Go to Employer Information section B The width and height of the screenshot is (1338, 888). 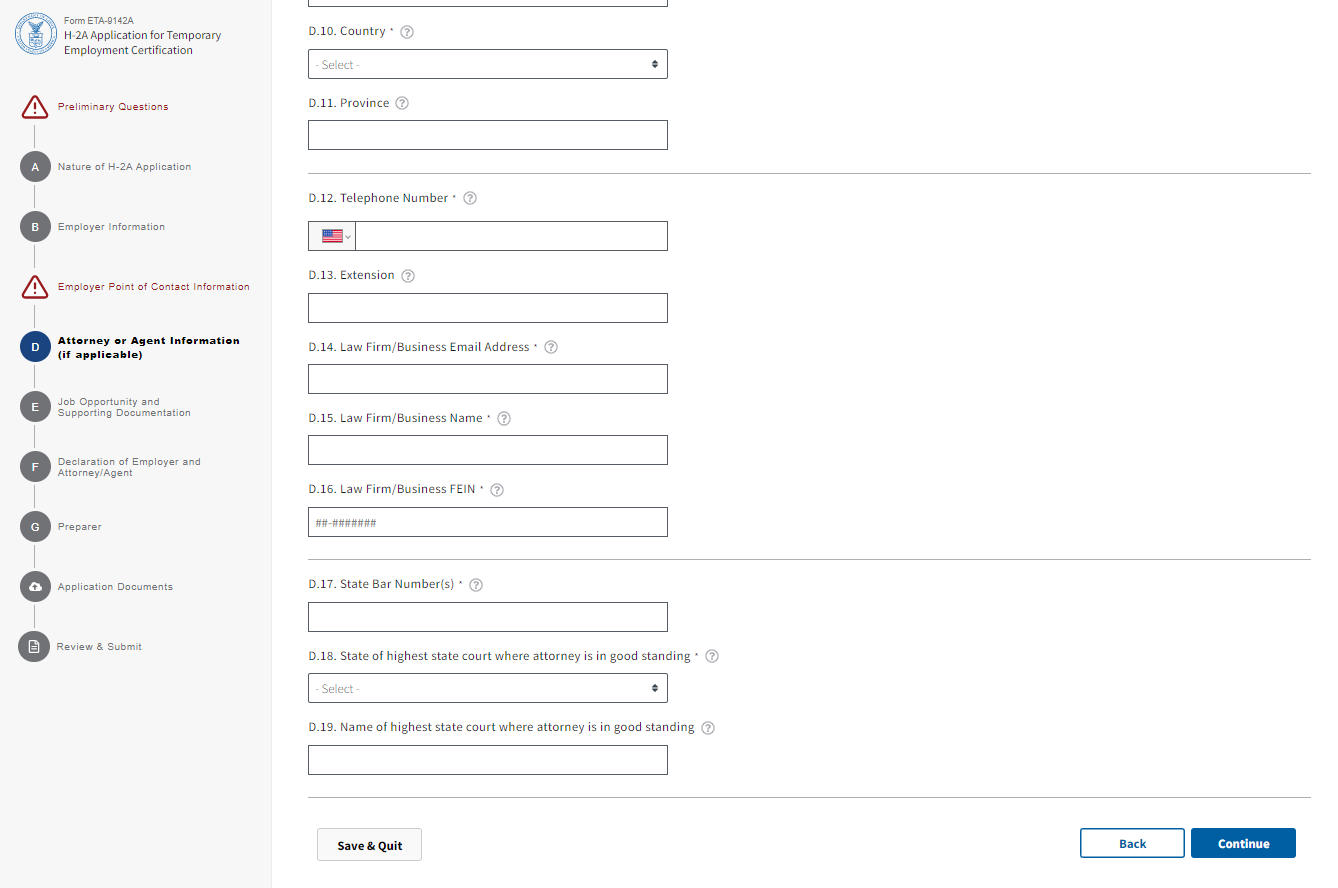(35, 227)
